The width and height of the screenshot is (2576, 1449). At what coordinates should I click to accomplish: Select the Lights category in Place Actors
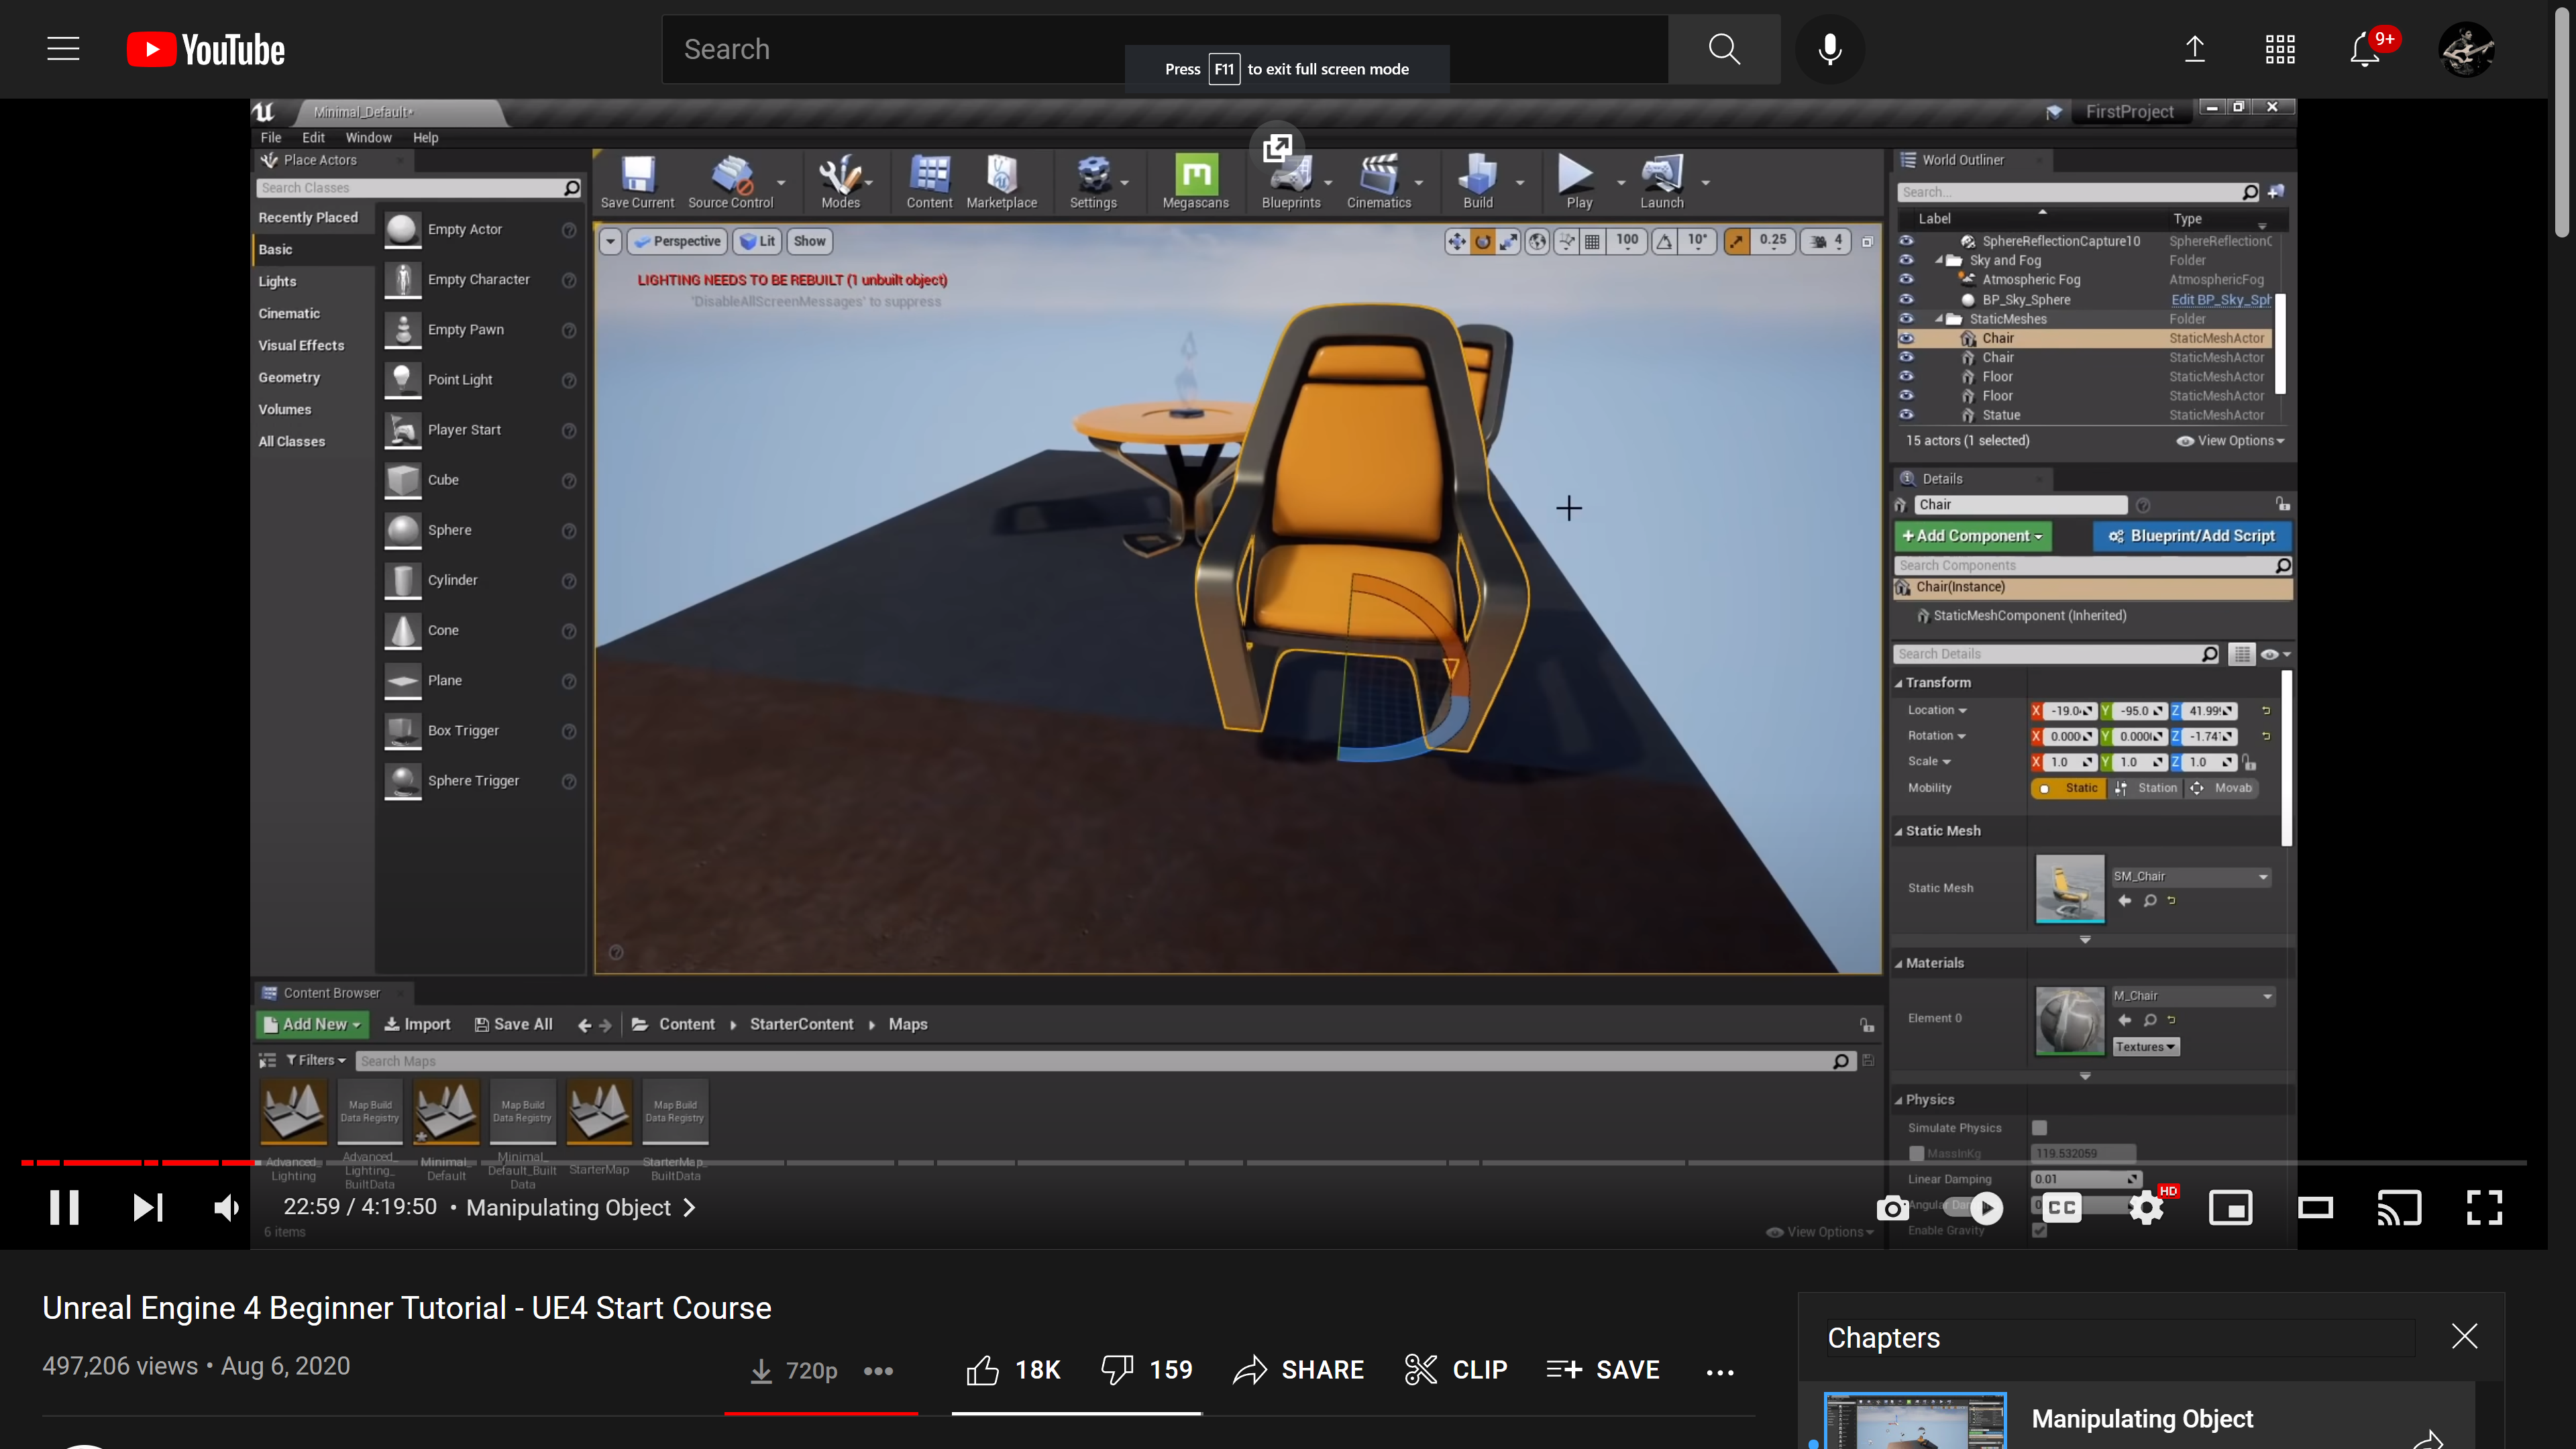pyautogui.click(x=277, y=282)
